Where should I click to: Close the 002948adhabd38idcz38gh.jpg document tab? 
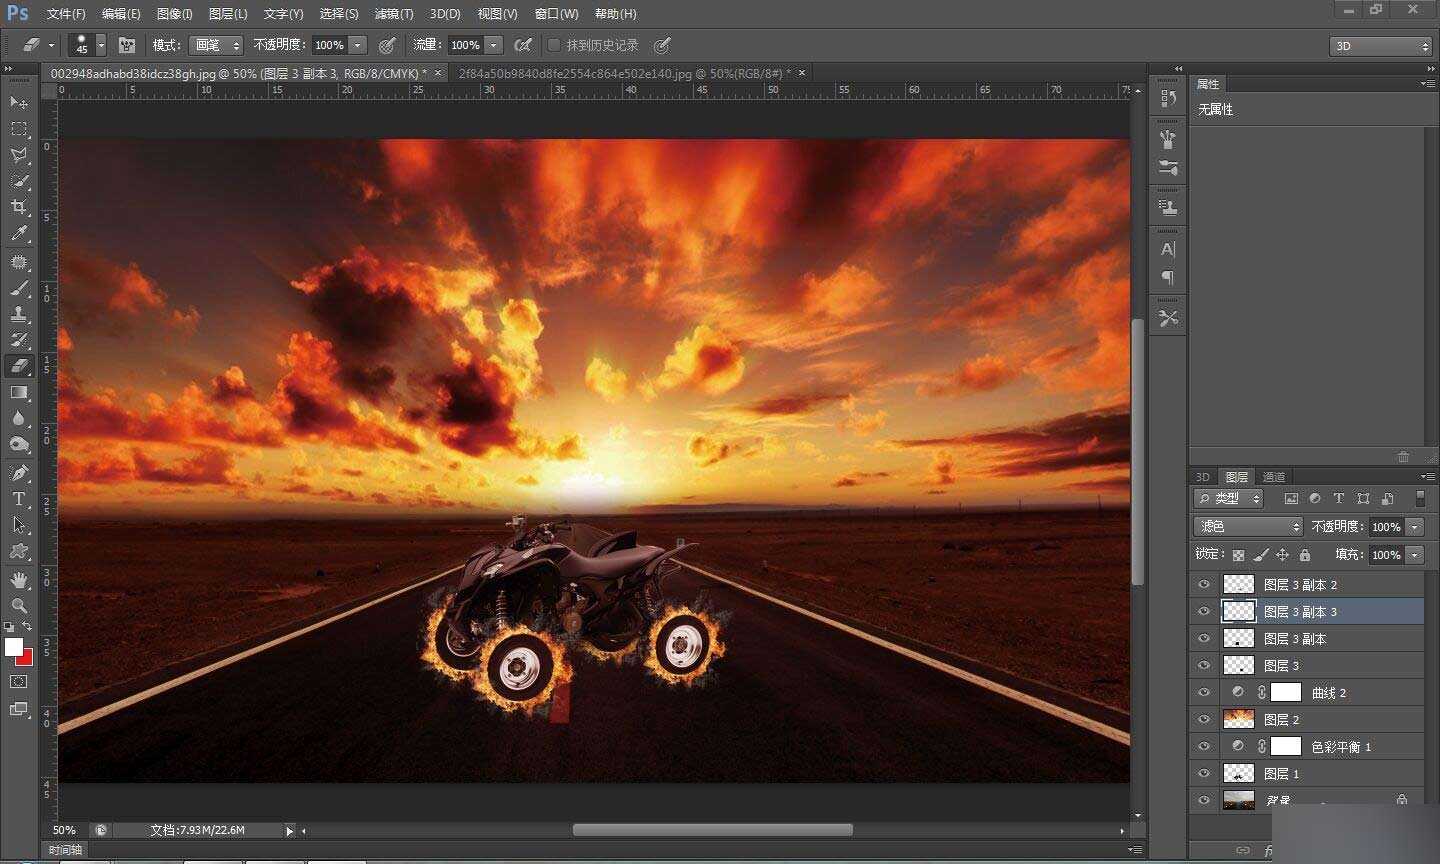point(438,73)
